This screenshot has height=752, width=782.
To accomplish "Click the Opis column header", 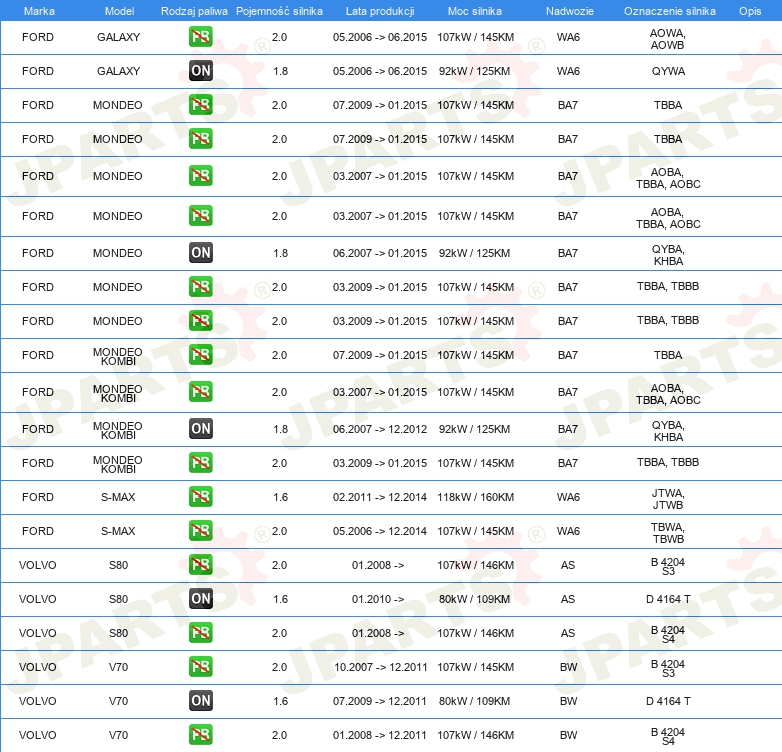I will [x=750, y=11].
